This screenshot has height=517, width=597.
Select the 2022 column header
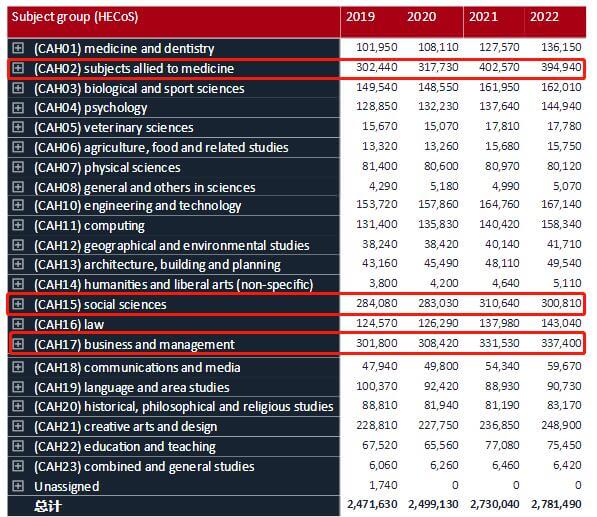[x=544, y=17]
